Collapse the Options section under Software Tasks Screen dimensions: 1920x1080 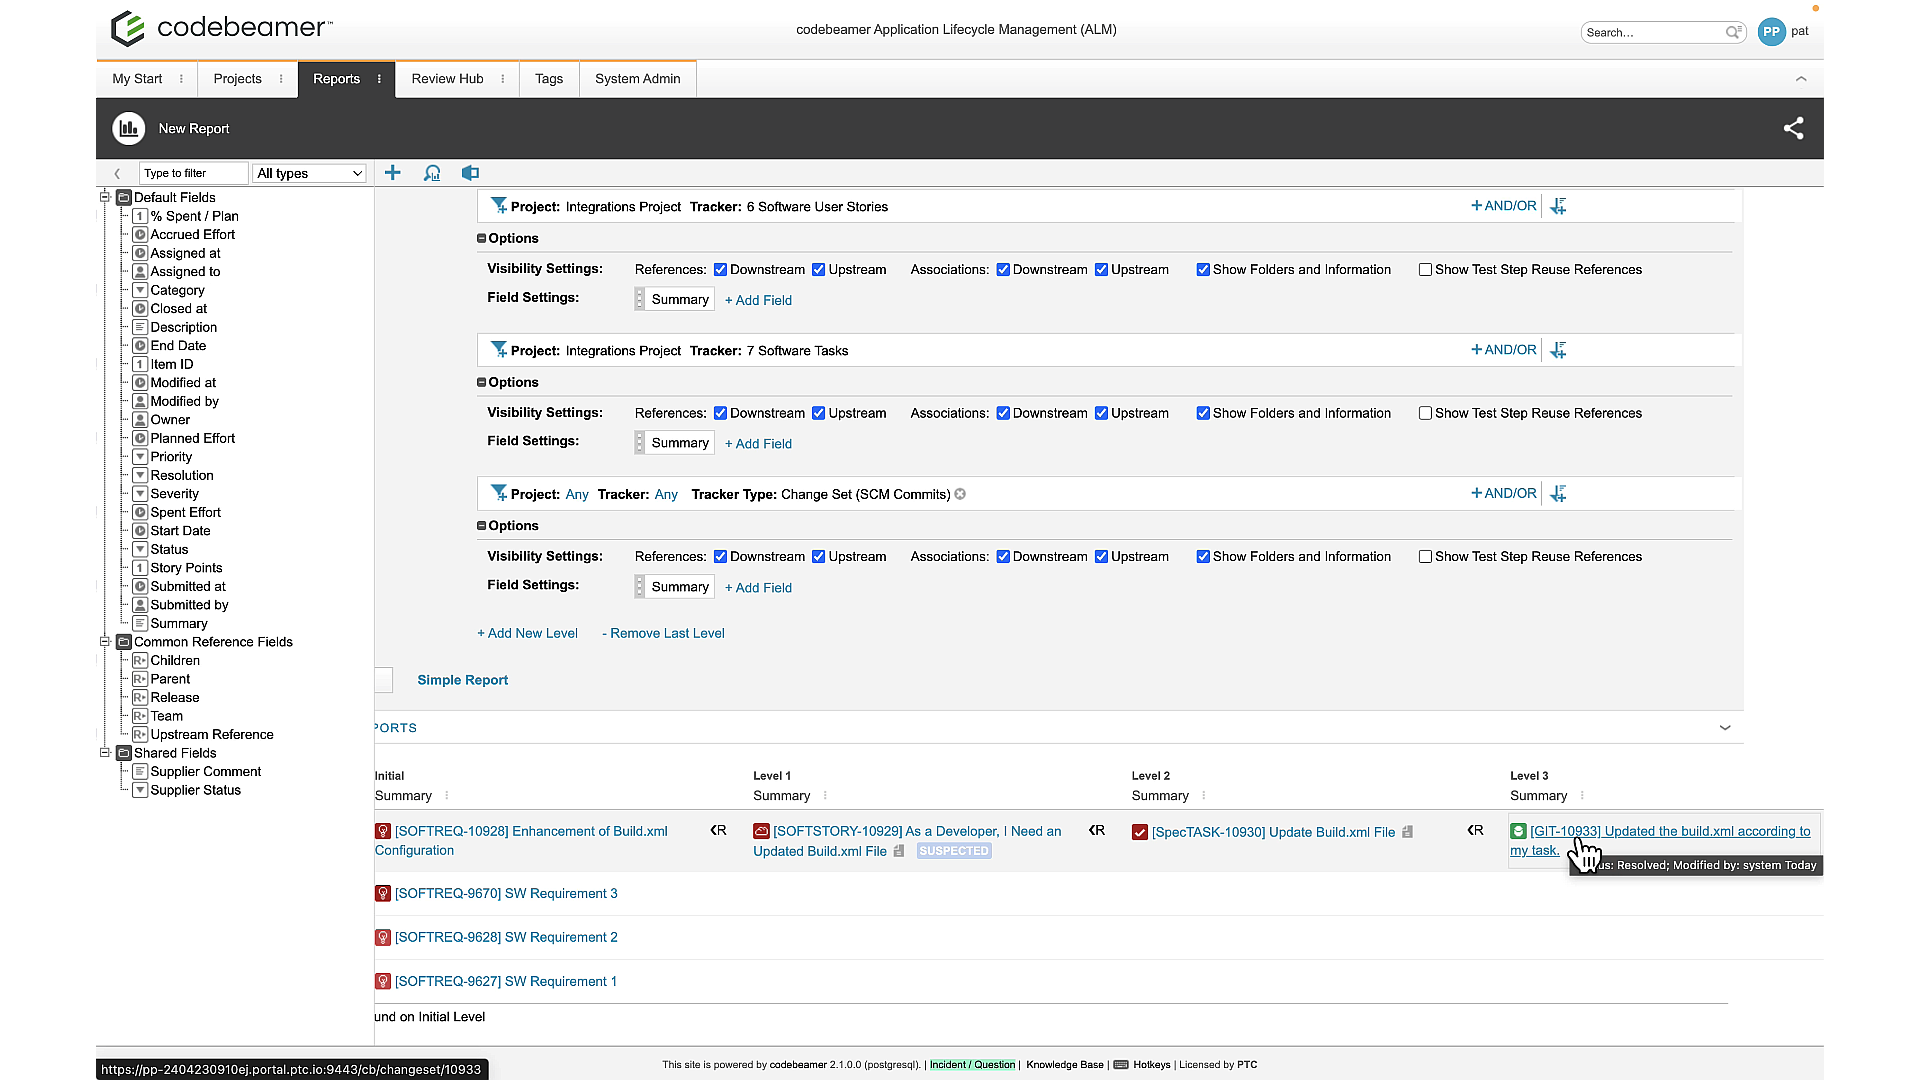[x=482, y=382]
